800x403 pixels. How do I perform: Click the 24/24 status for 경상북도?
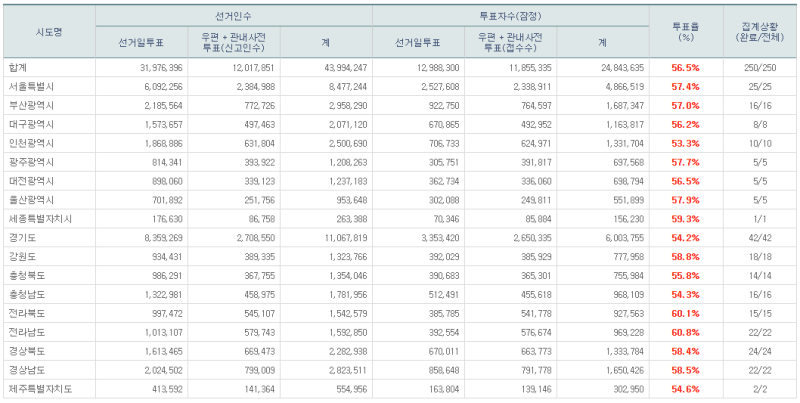760,351
